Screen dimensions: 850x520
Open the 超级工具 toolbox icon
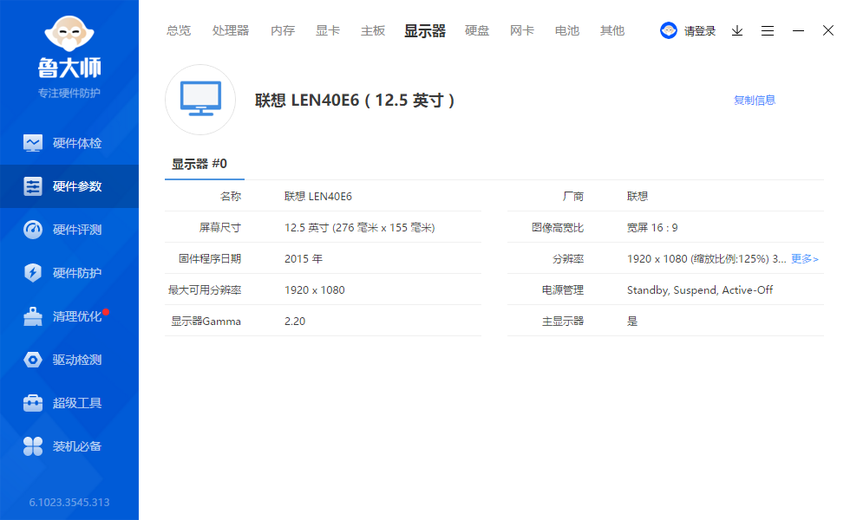[x=33, y=403]
